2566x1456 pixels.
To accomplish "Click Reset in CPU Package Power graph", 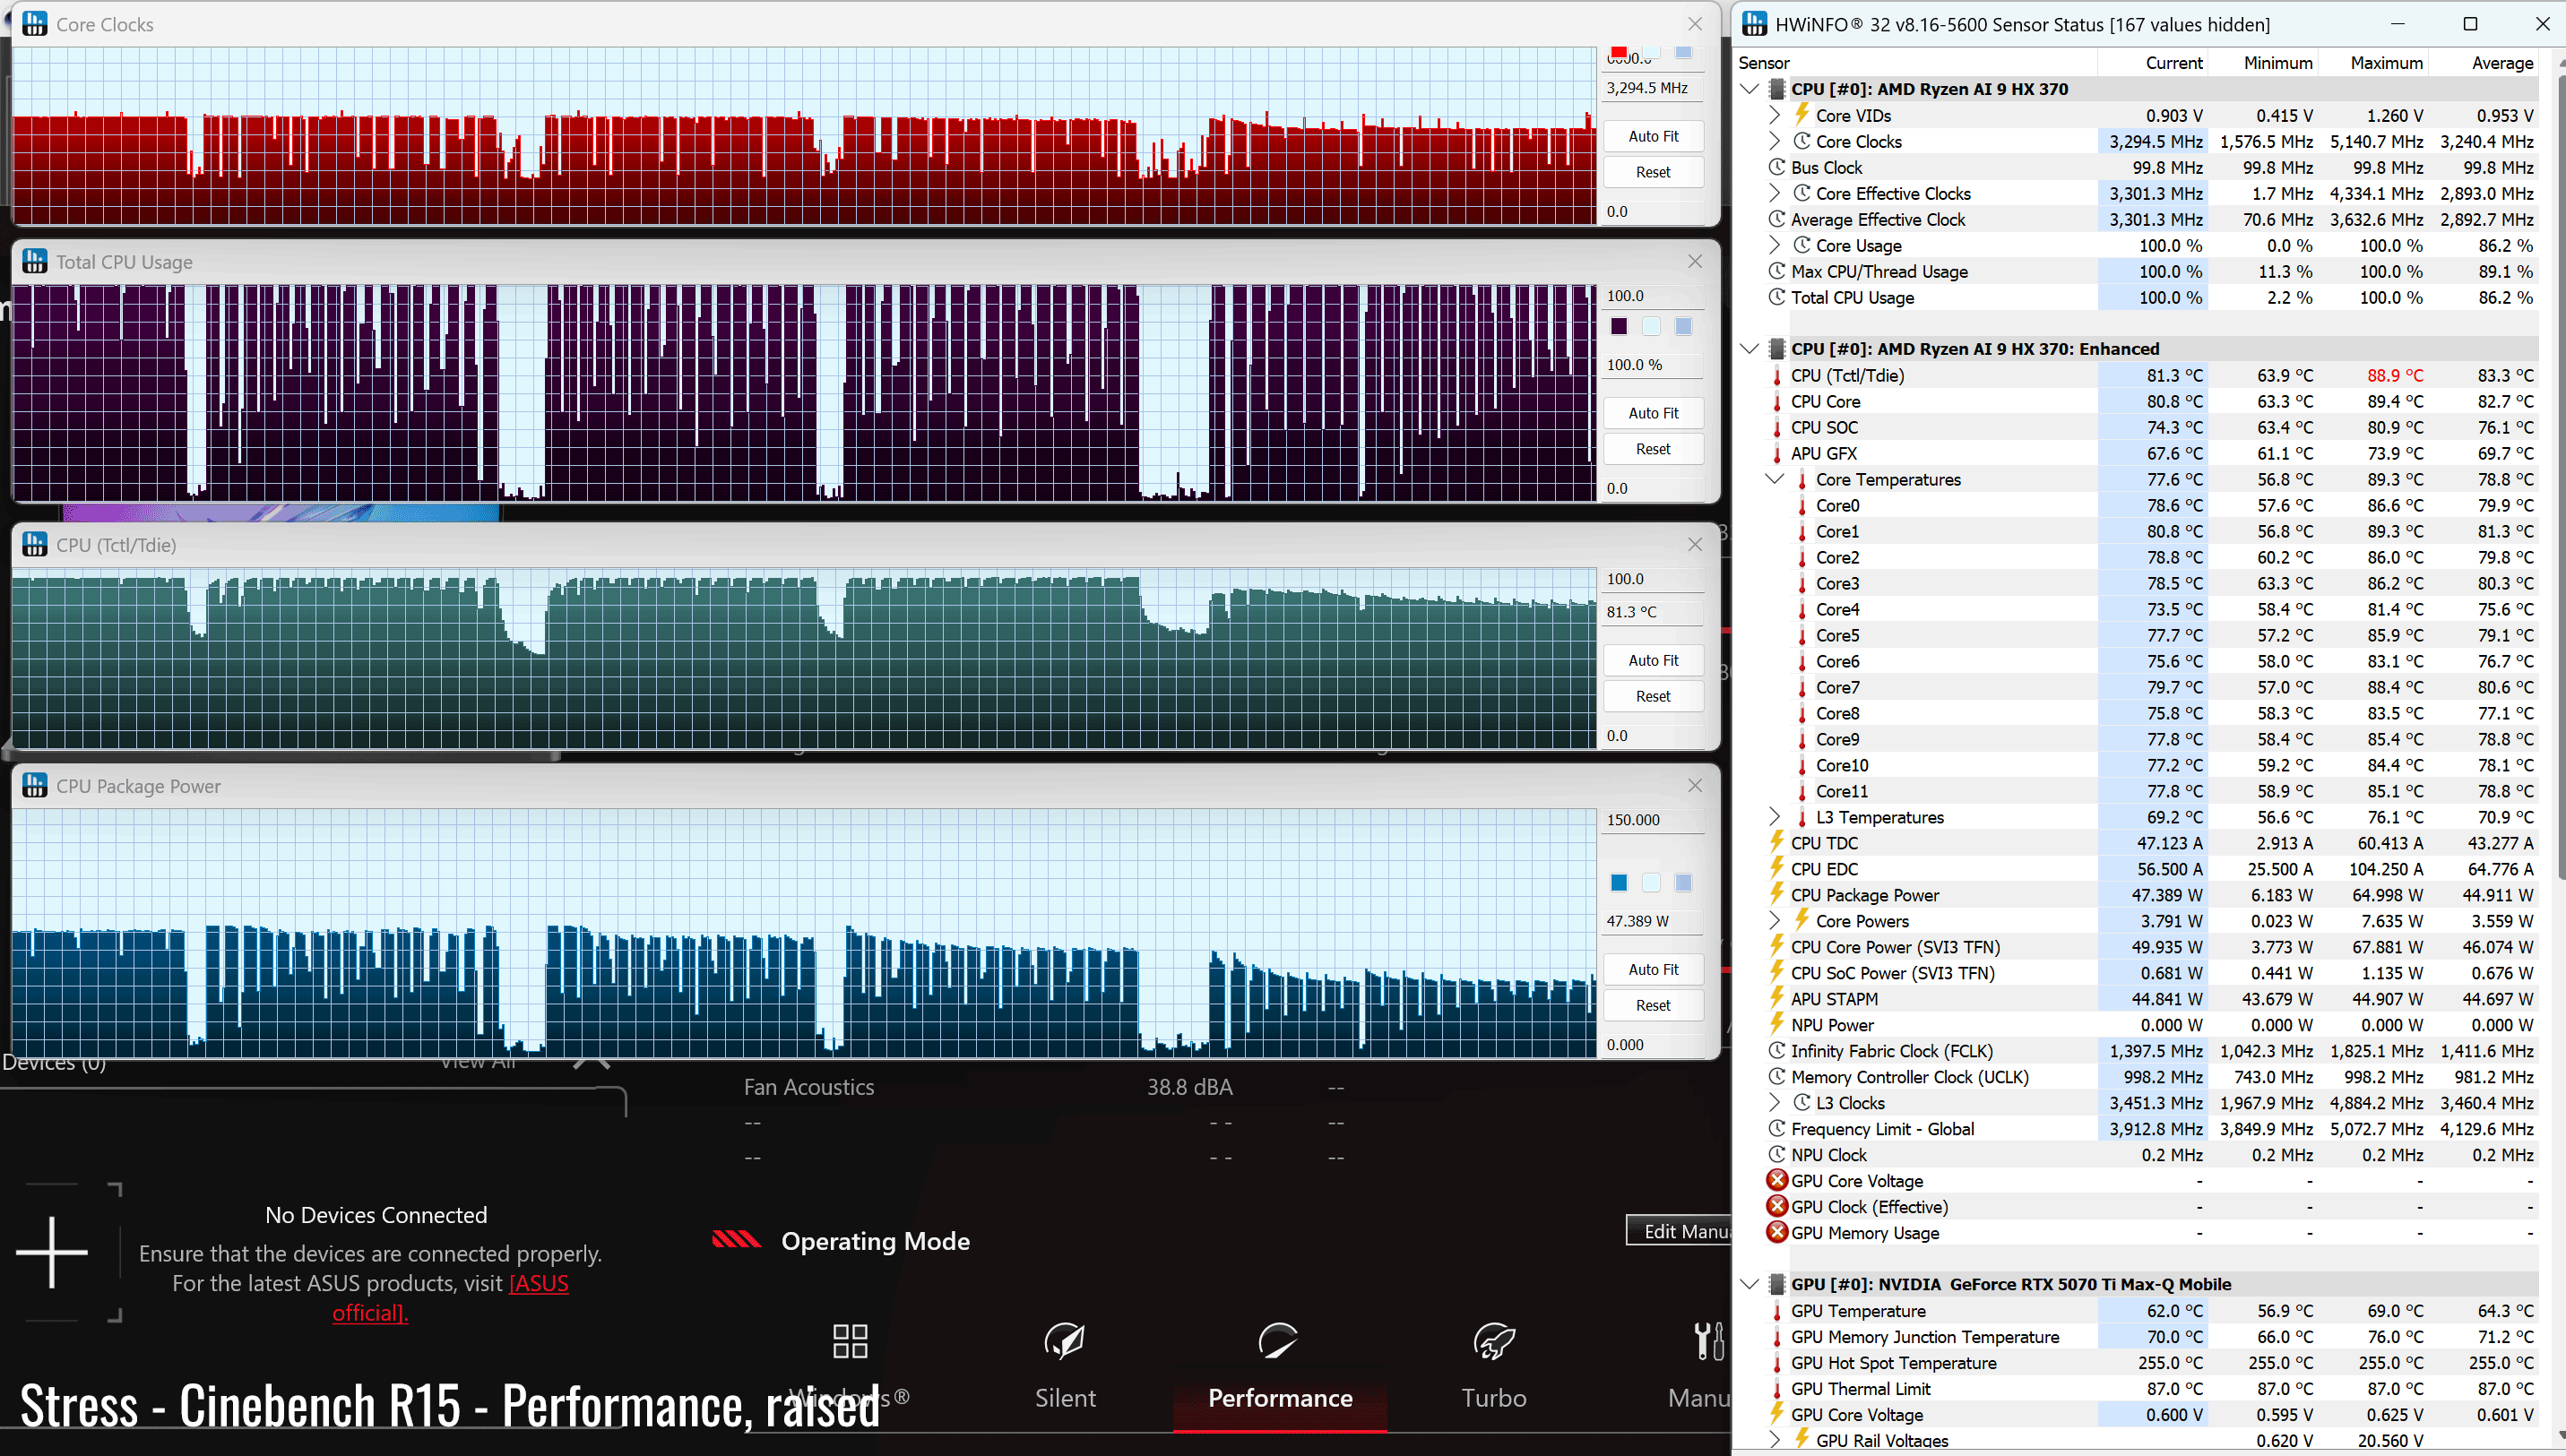I will (x=1653, y=1005).
